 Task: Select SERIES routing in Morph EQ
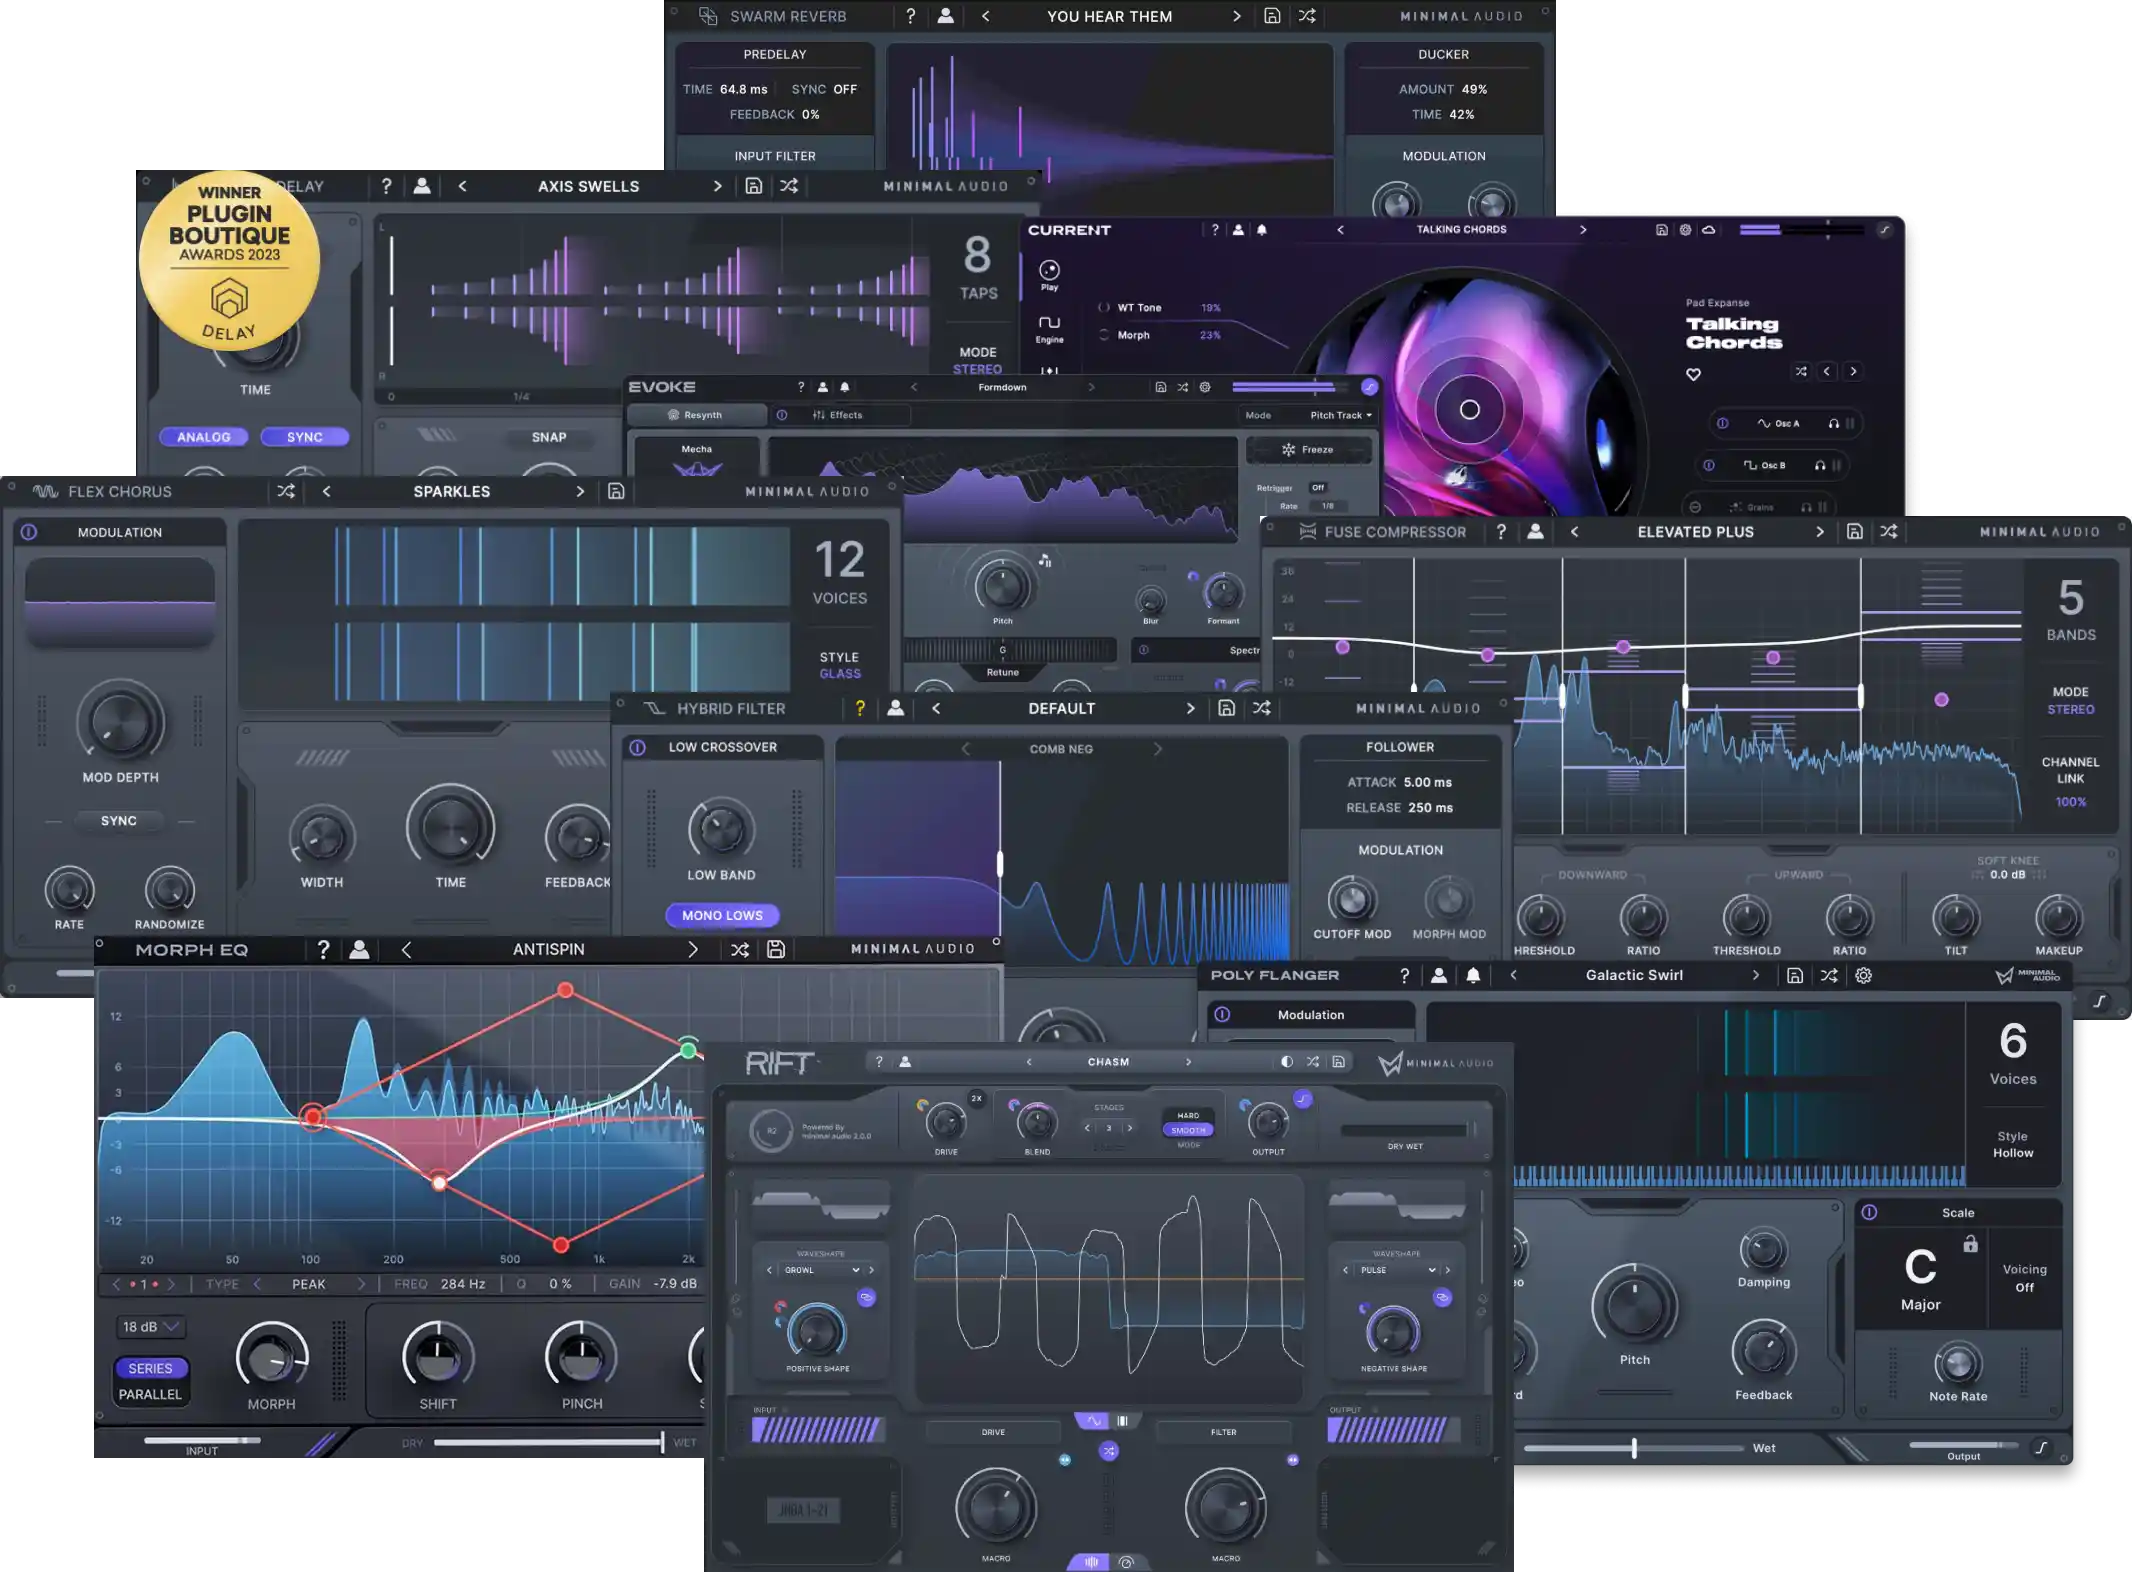point(150,1368)
